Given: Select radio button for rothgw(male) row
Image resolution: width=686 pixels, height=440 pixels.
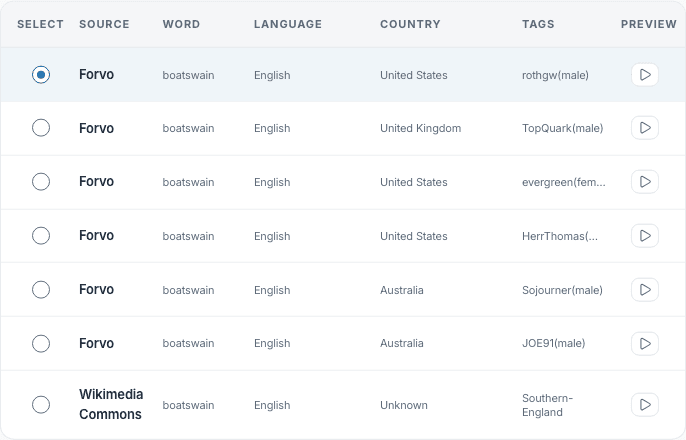Looking at the screenshot, I should click(41, 74).
